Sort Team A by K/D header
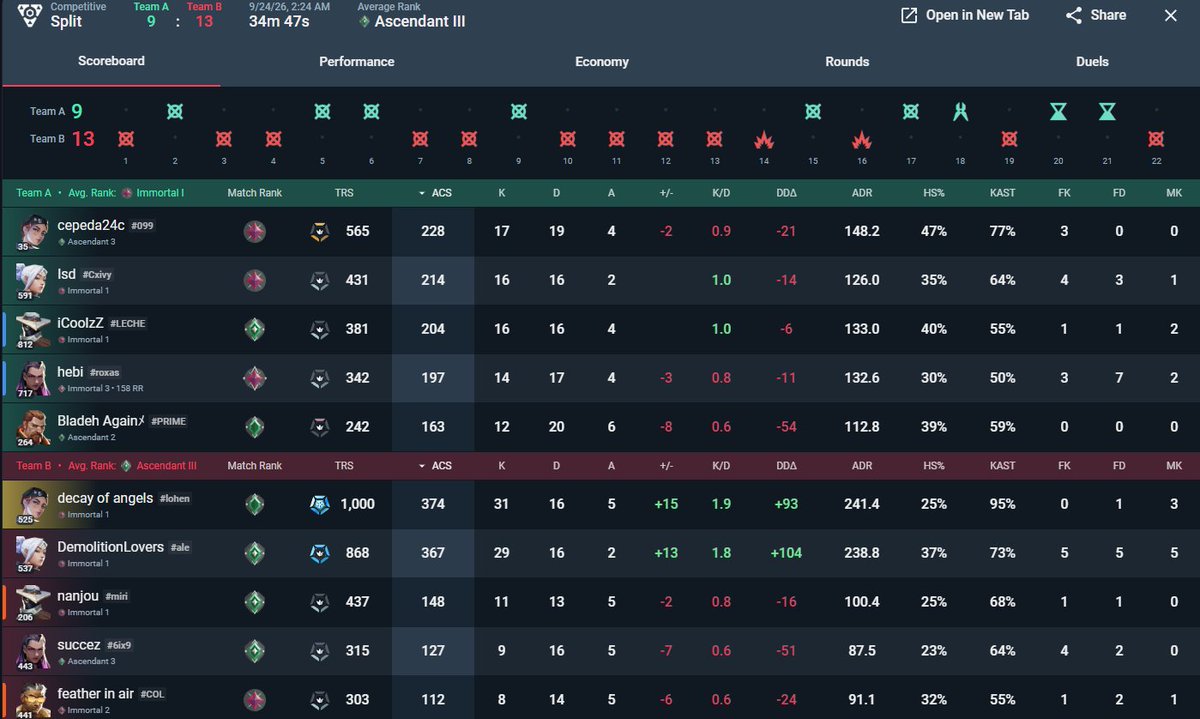The image size is (1200, 719). 721,192
